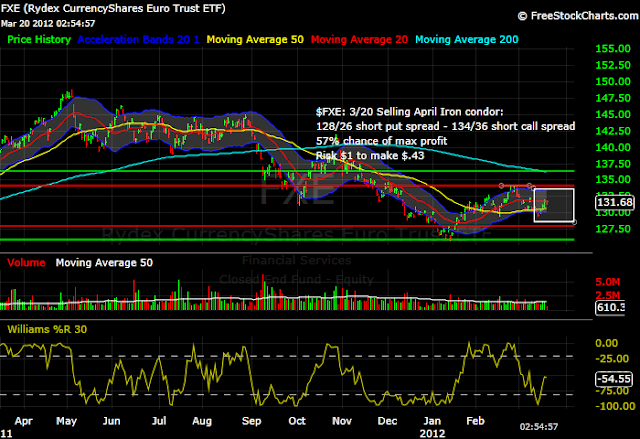
Task: Click the Oct month label on time axis
Action: coord(297,421)
